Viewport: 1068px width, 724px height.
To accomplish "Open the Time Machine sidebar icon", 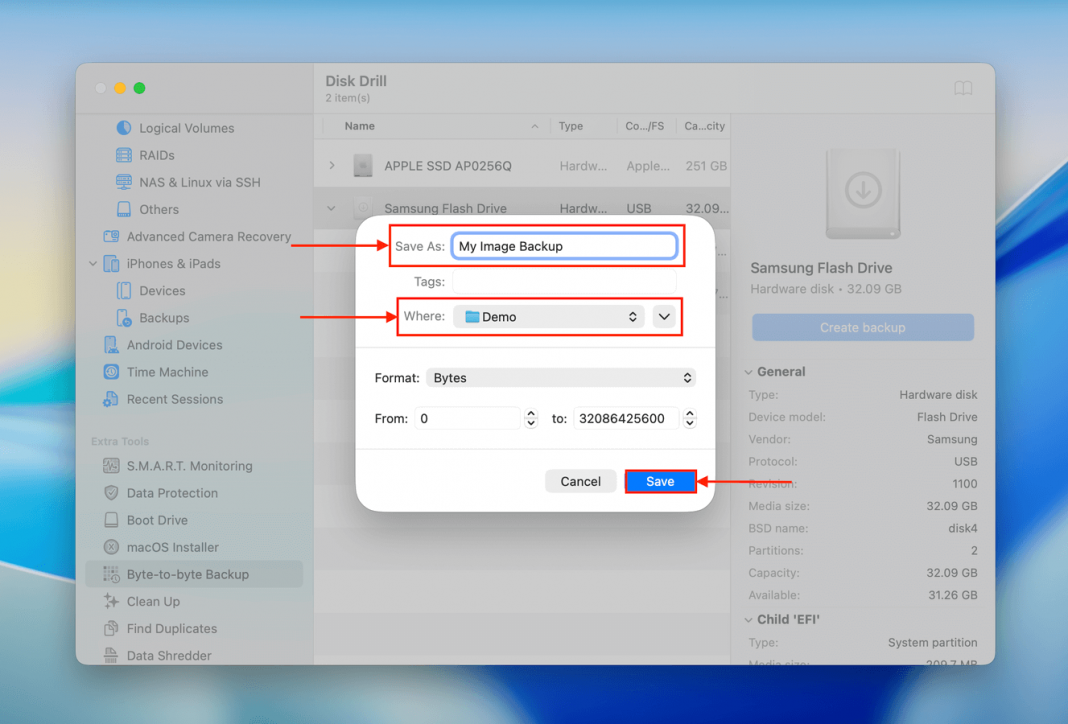I will 111,372.
